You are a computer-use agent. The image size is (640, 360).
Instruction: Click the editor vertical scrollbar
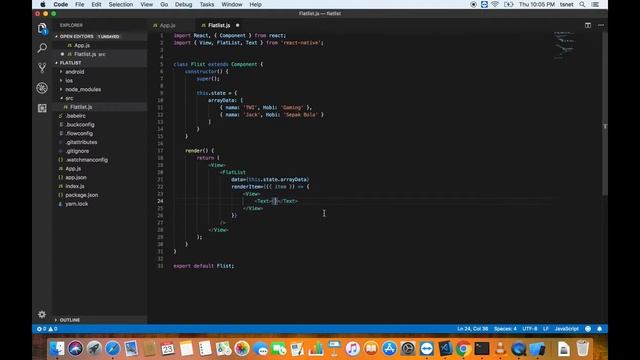[x=605, y=113]
